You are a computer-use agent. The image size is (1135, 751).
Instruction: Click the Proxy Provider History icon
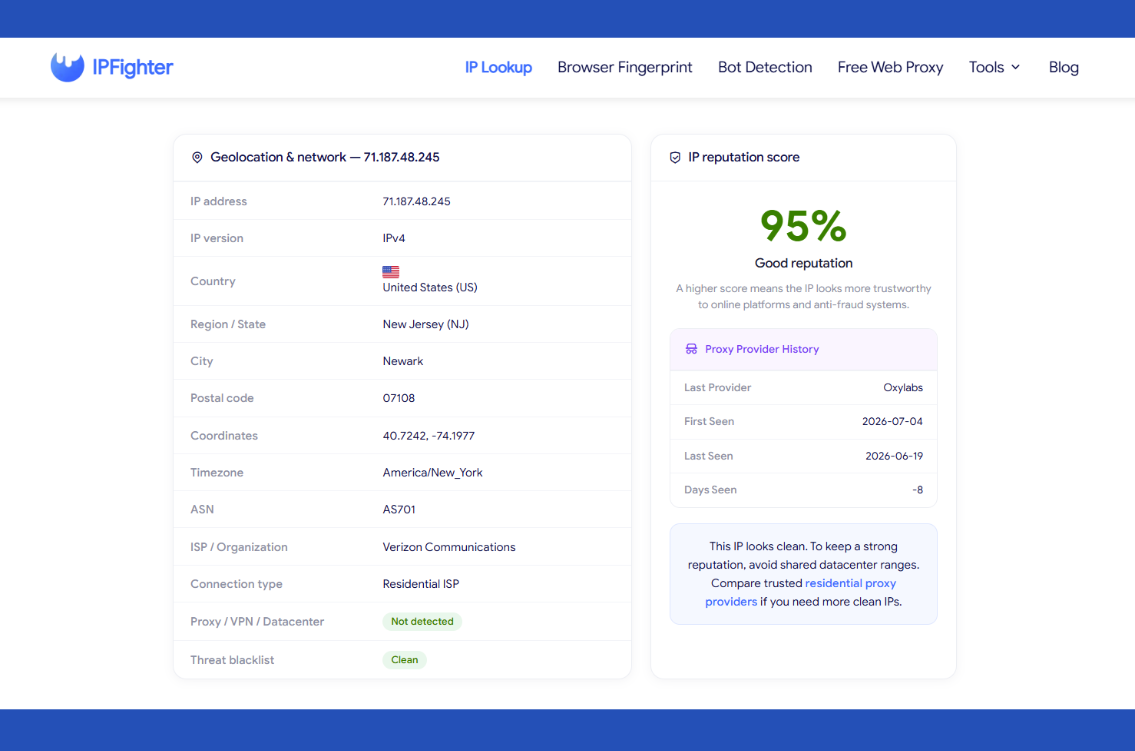coord(691,349)
